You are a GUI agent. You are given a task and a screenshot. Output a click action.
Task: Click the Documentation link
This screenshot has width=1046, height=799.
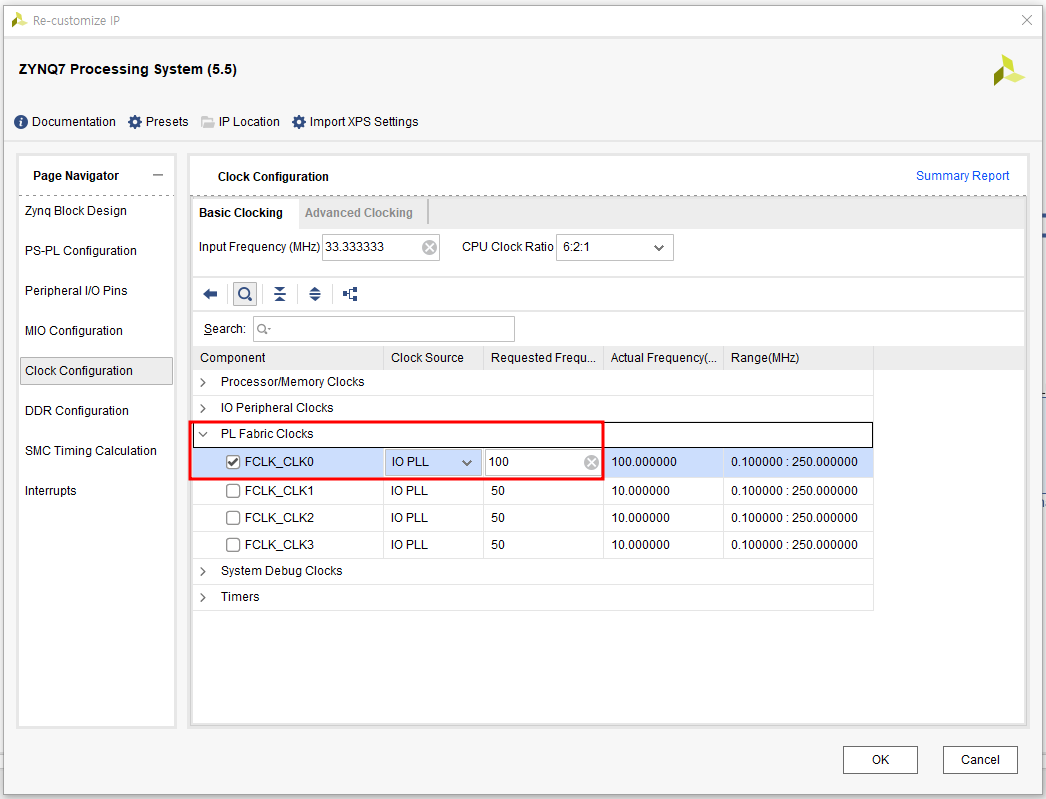pyautogui.click(x=74, y=122)
